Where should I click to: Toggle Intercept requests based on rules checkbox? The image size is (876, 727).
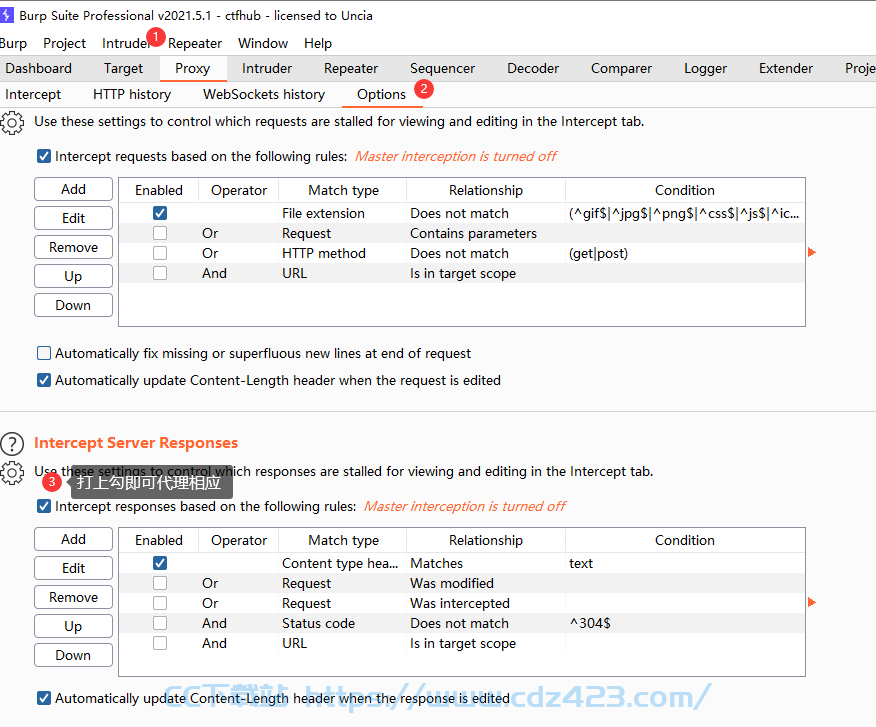44,156
